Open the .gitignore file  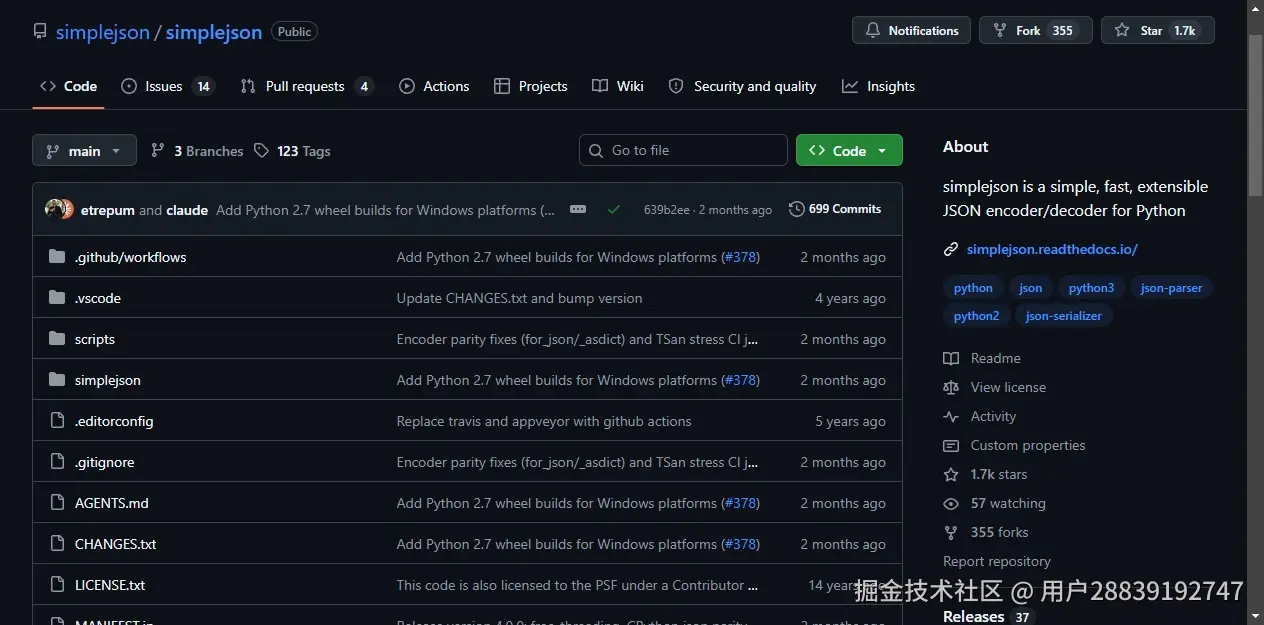click(x=105, y=462)
